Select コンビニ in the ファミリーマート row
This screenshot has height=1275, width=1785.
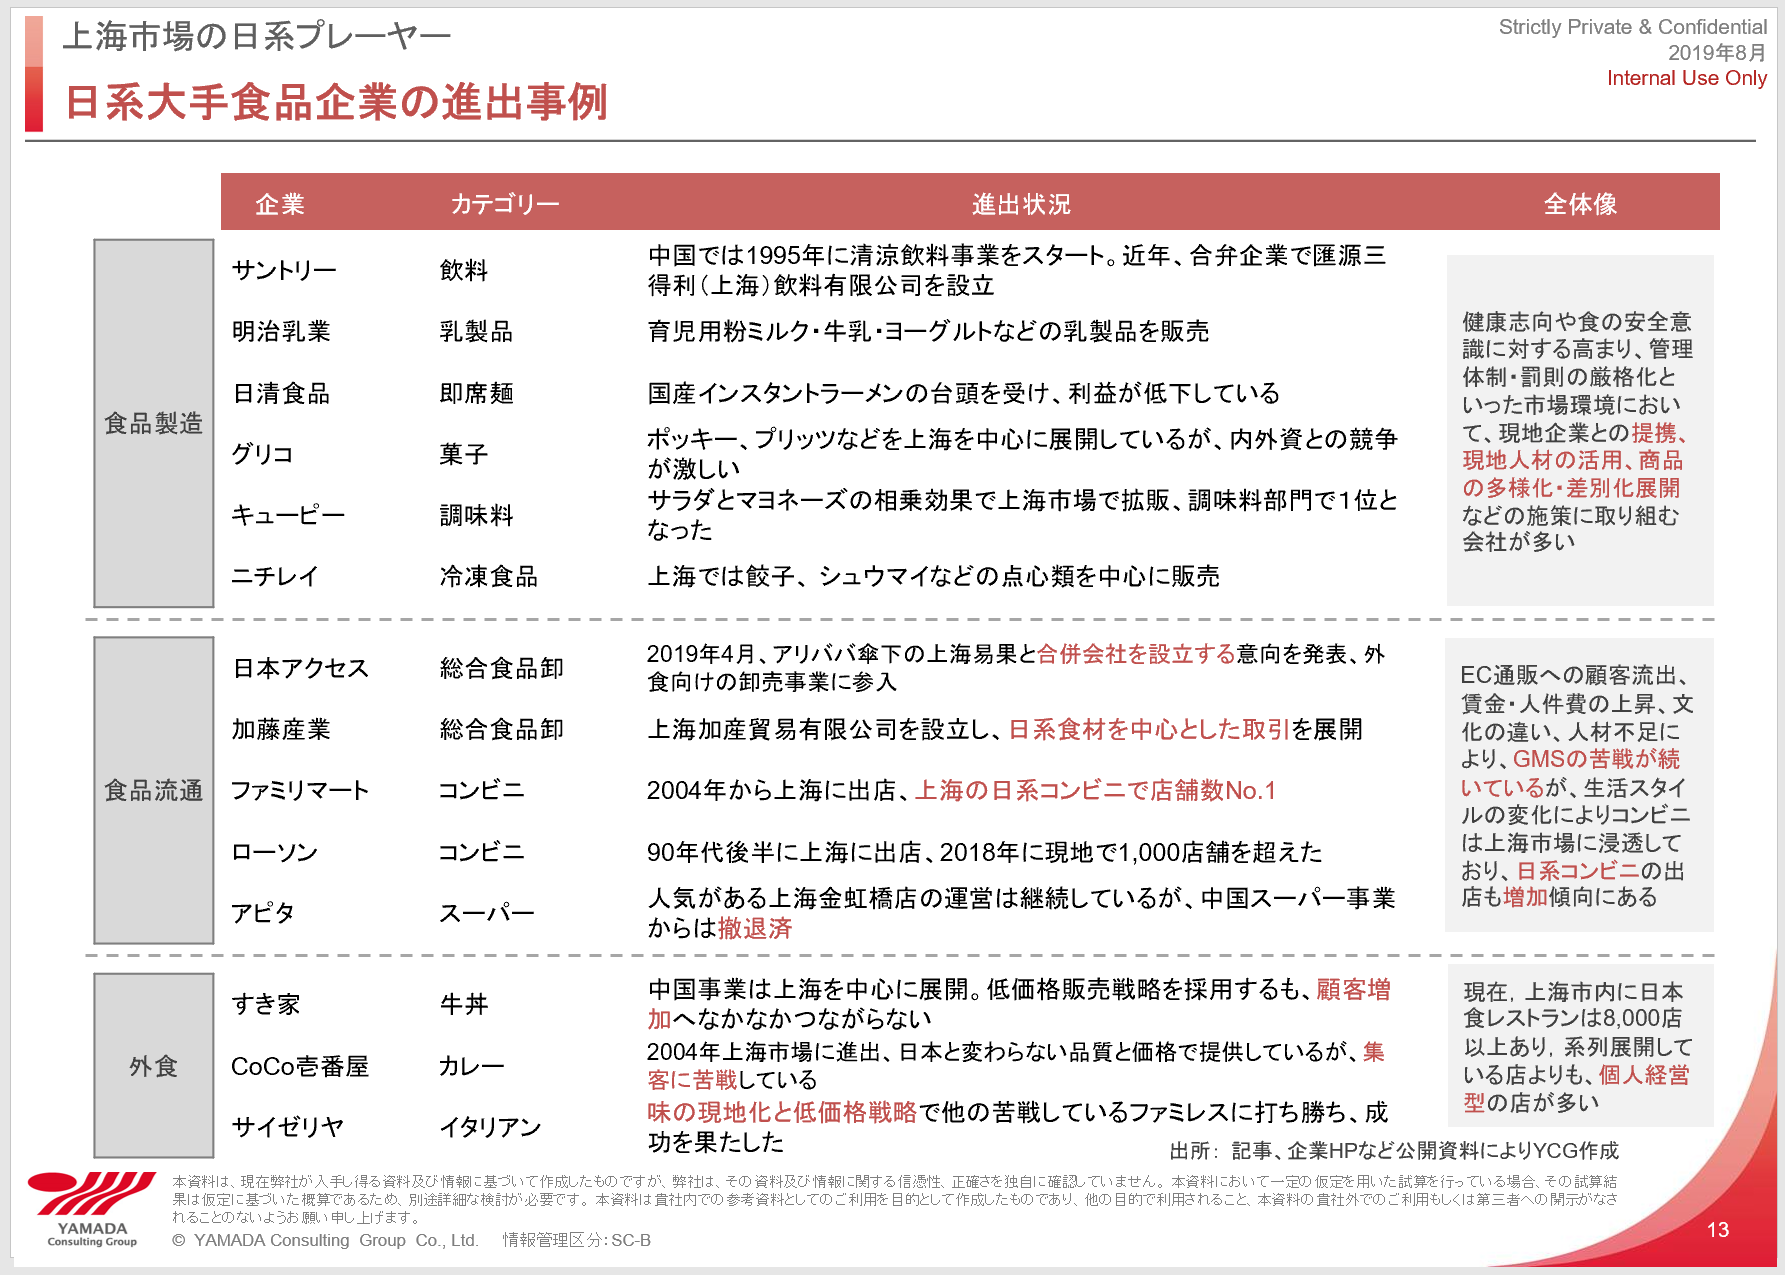point(481,790)
